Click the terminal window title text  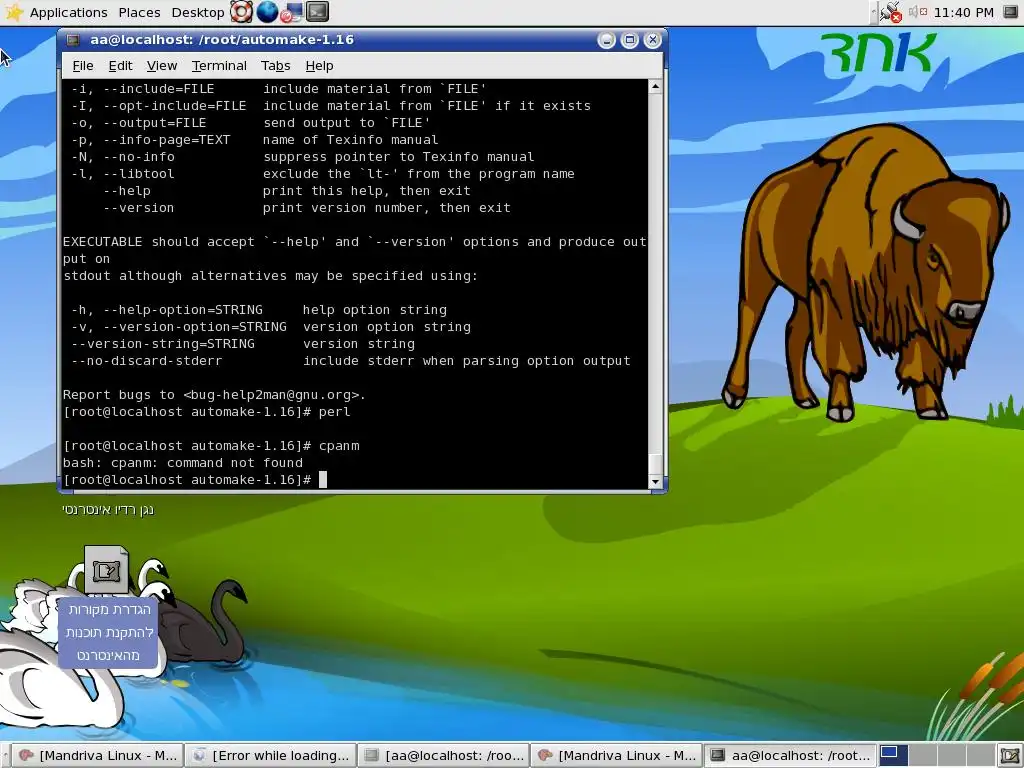tap(222, 40)
